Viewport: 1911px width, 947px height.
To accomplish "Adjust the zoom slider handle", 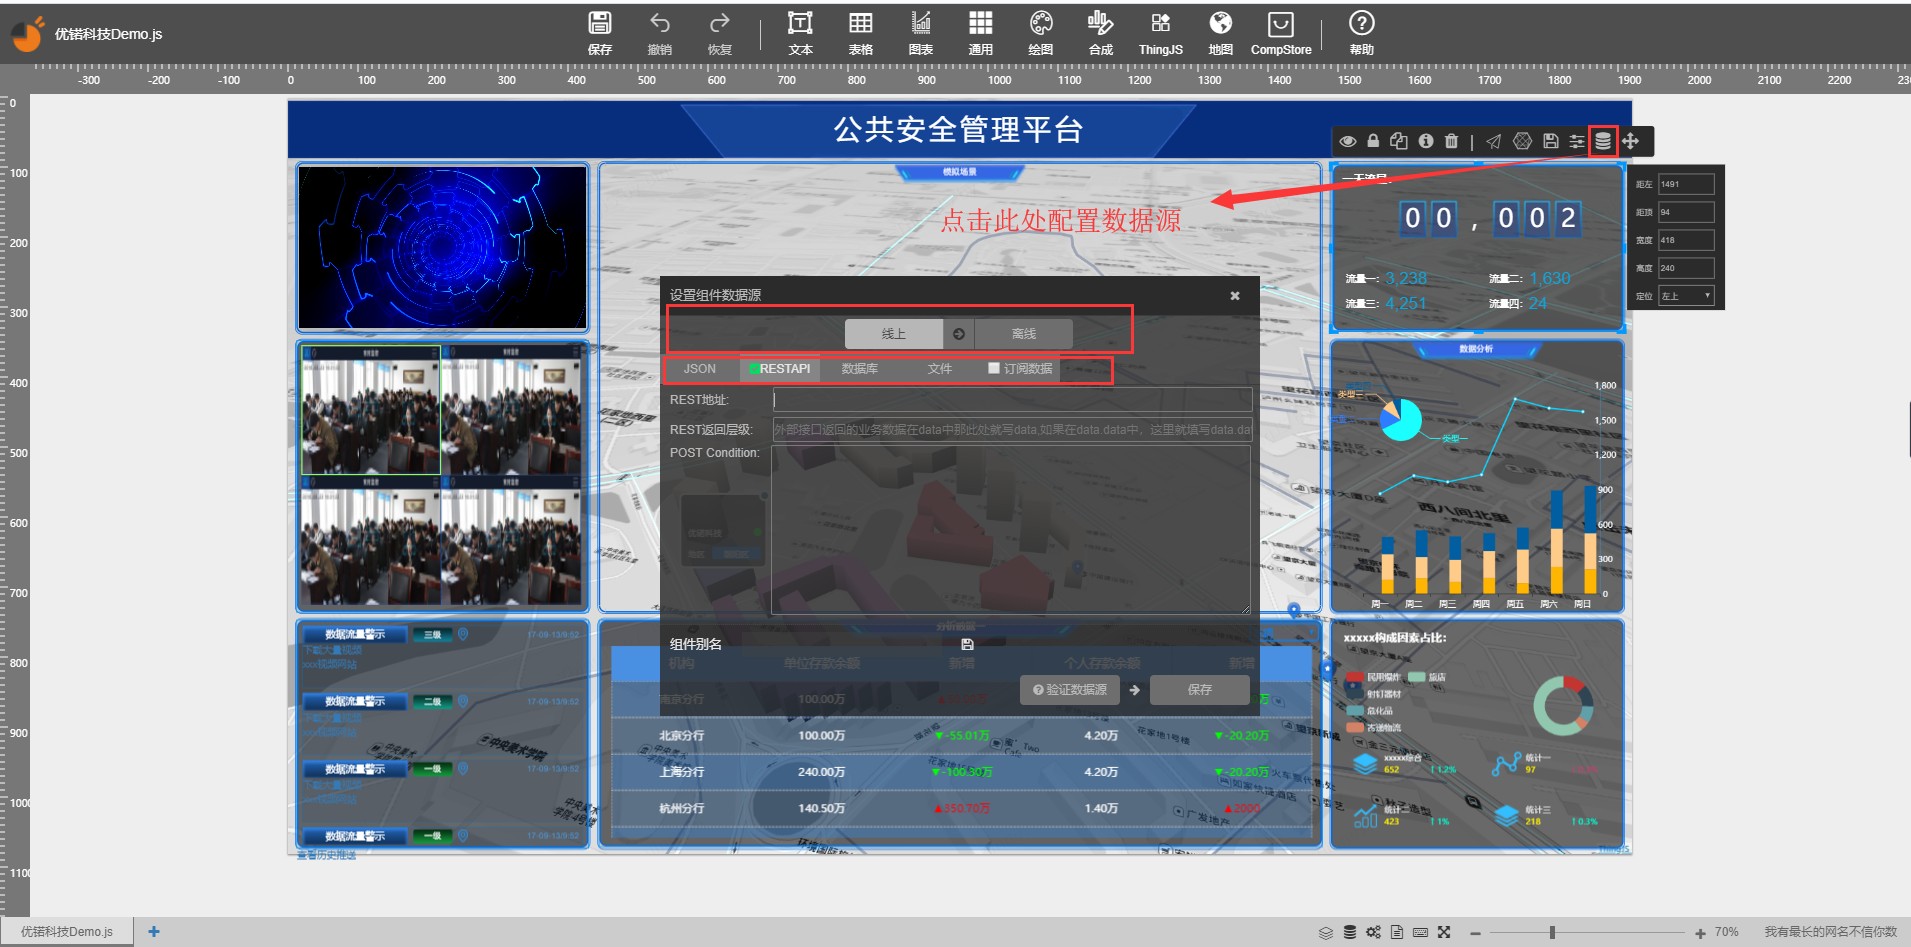I will click(1552, 932).
